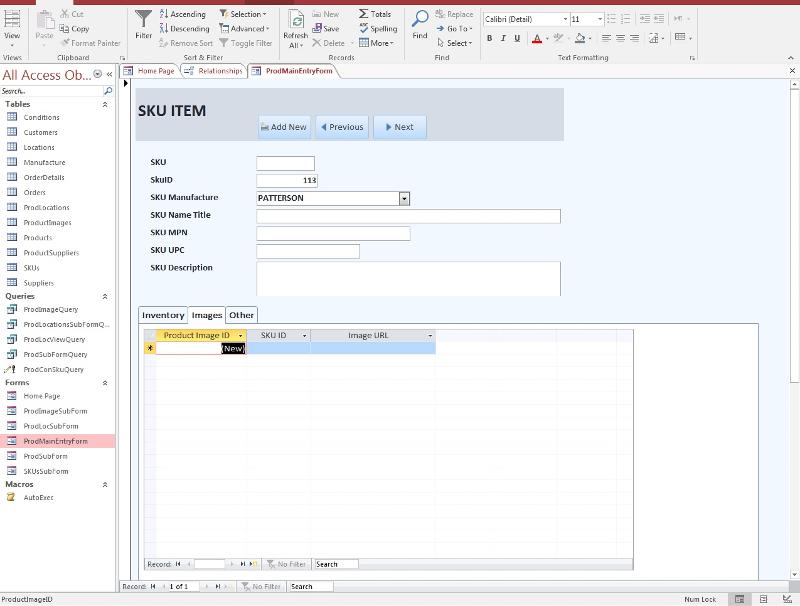Image resolution: width=800 pixels, height=606 pixels.
Task: Click the SKU MPN field
Action: [x=333, y=234]
